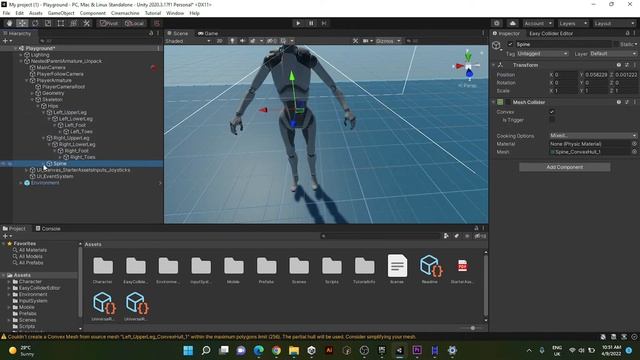Viewport: 640px width, 360px height.
Task: Open the File menu
Action: click(6, 13)
